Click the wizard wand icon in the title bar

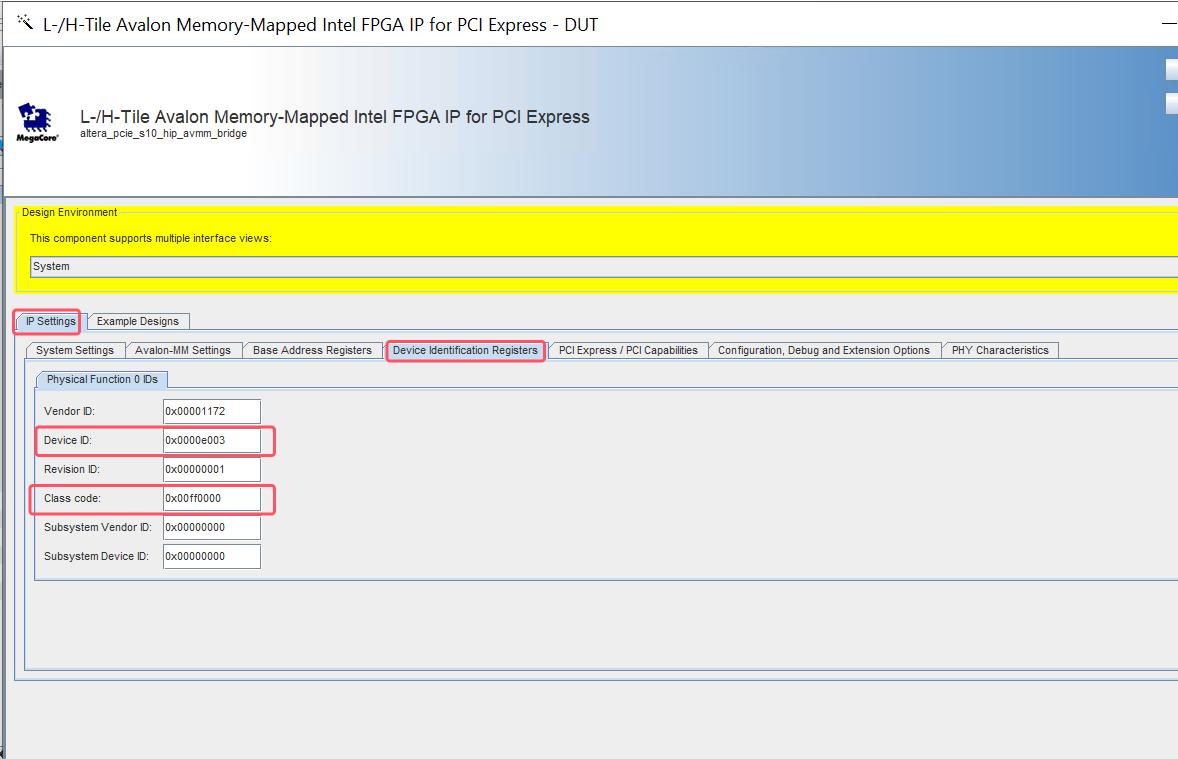pyautogui.click(x=25, y=23)
